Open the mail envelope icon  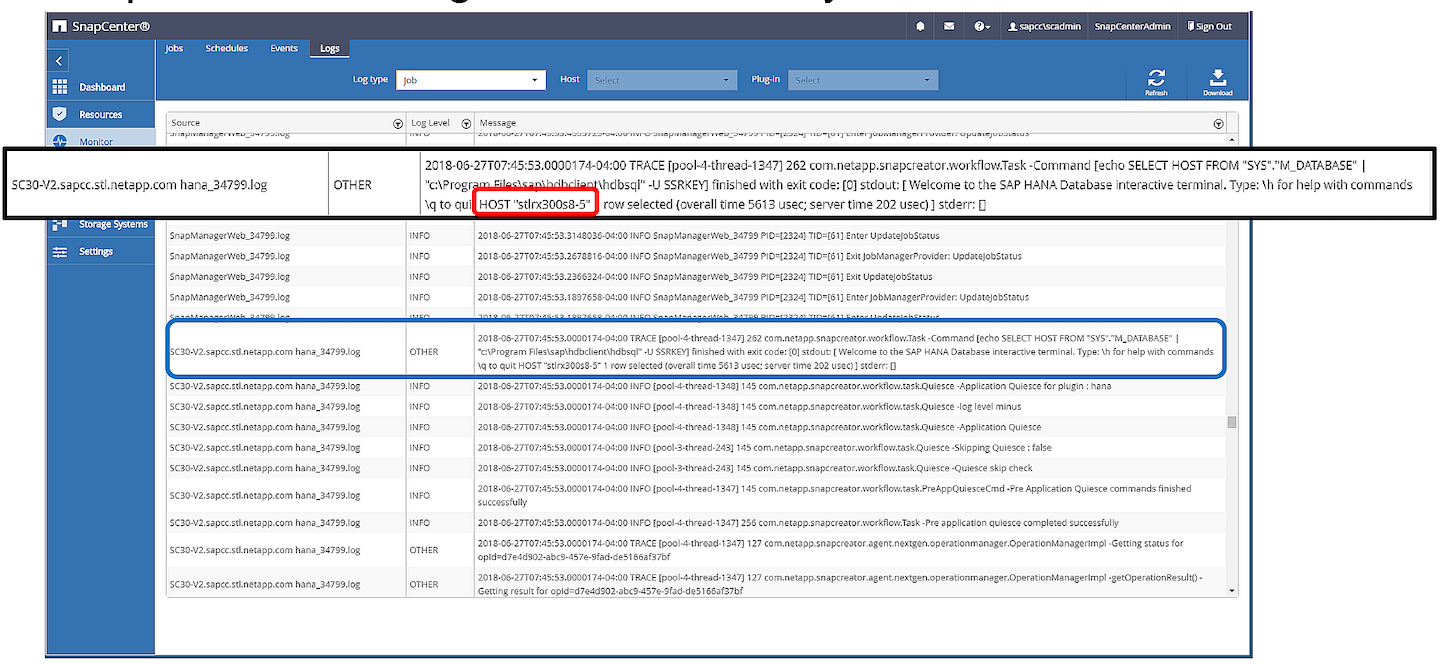pyautogui.click(x=949, y=27)
